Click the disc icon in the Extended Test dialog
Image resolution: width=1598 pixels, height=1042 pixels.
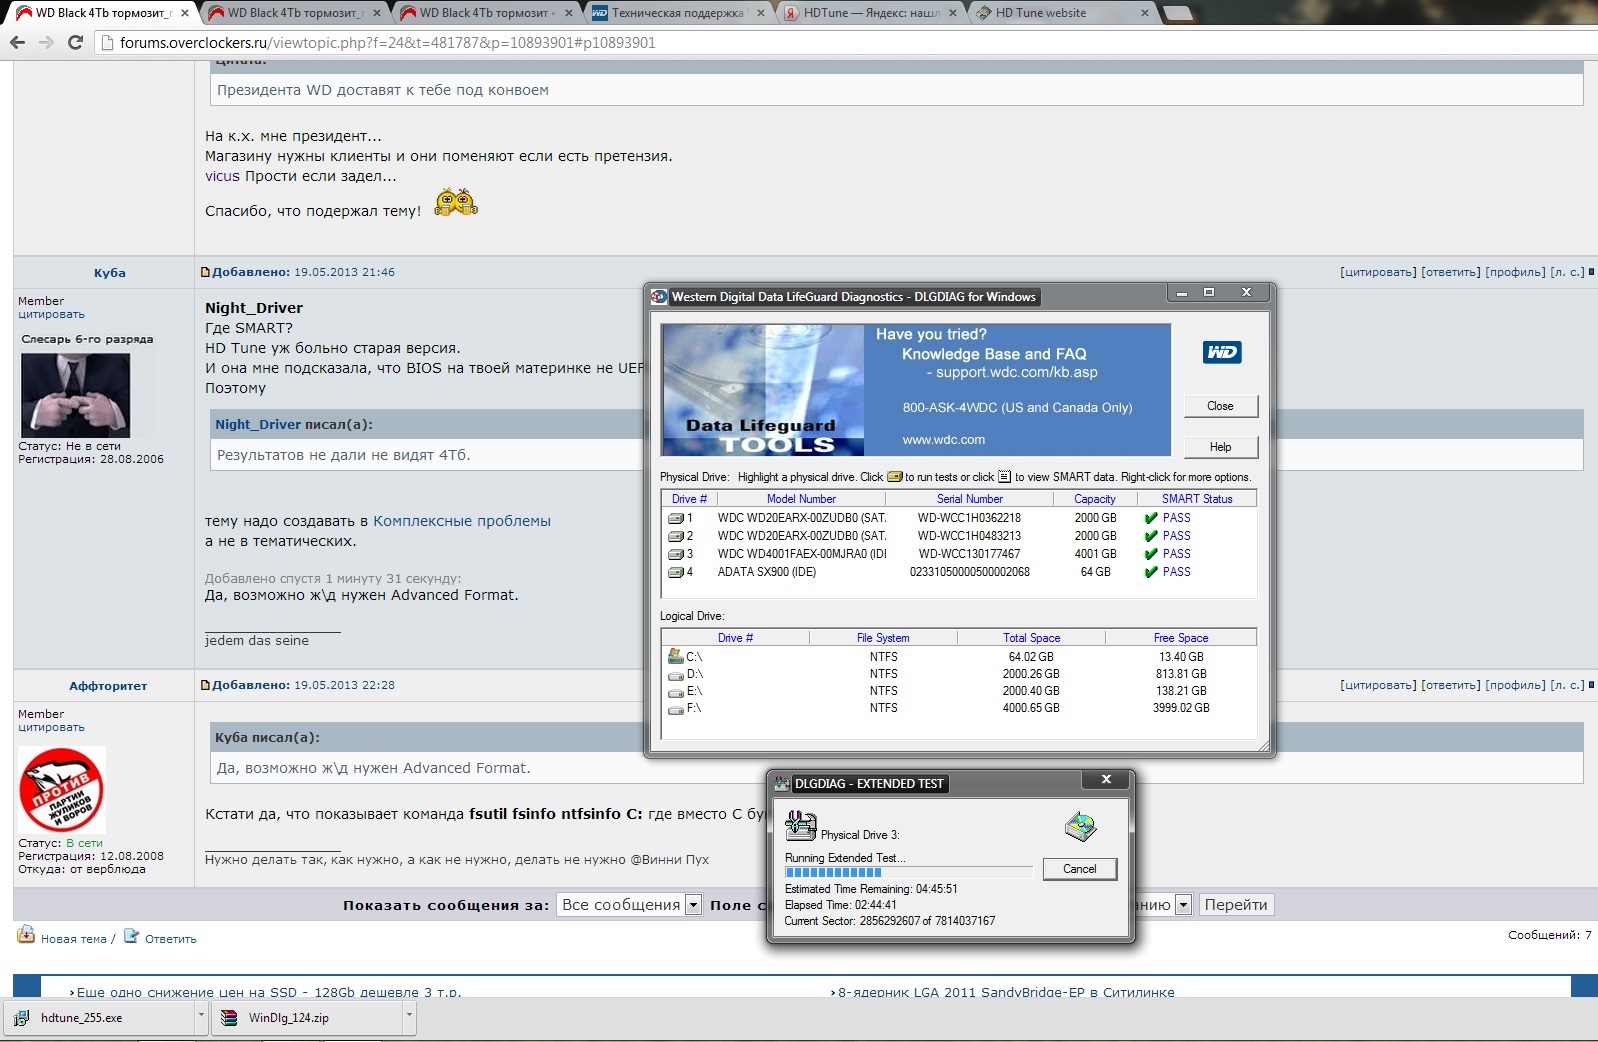1080,827
